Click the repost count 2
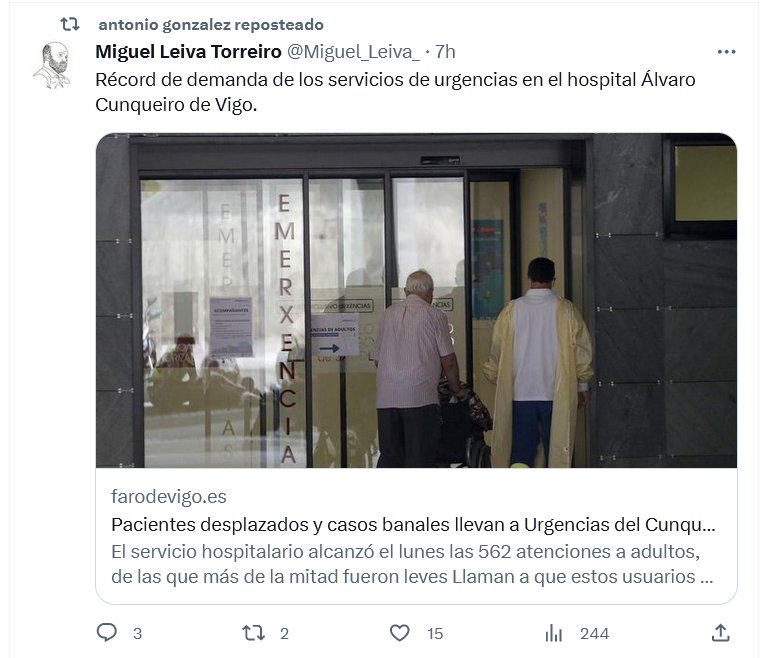This screenshot has height=658, width=772. [x=284, y=633]
